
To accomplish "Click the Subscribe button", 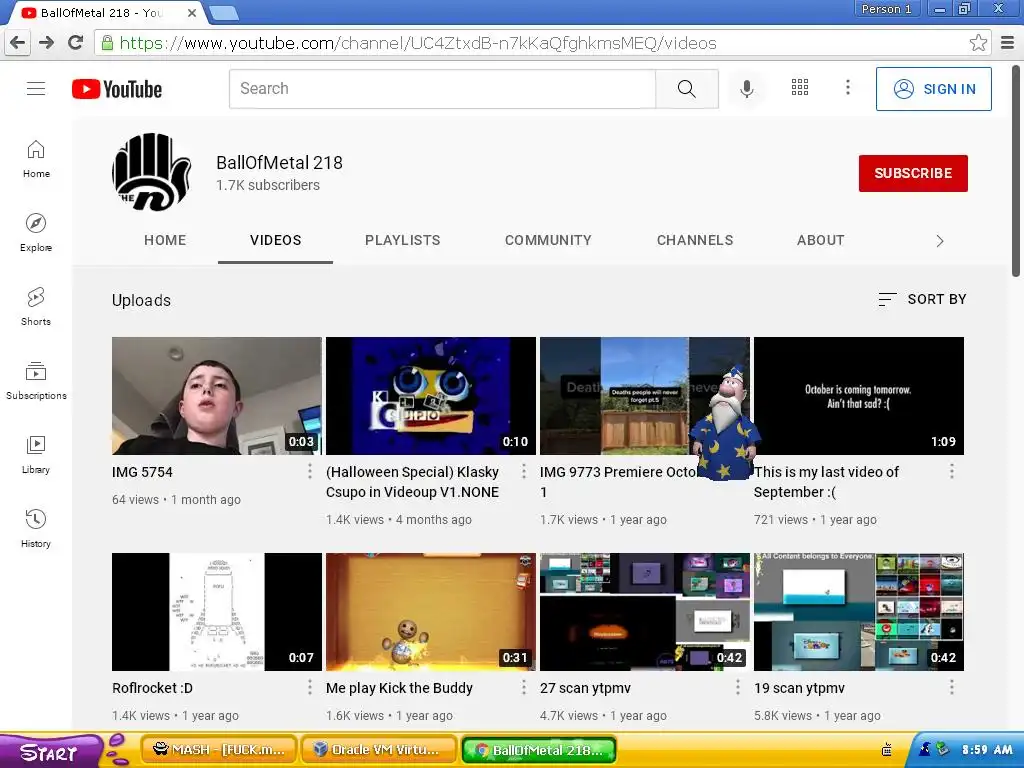I will 913,173.
